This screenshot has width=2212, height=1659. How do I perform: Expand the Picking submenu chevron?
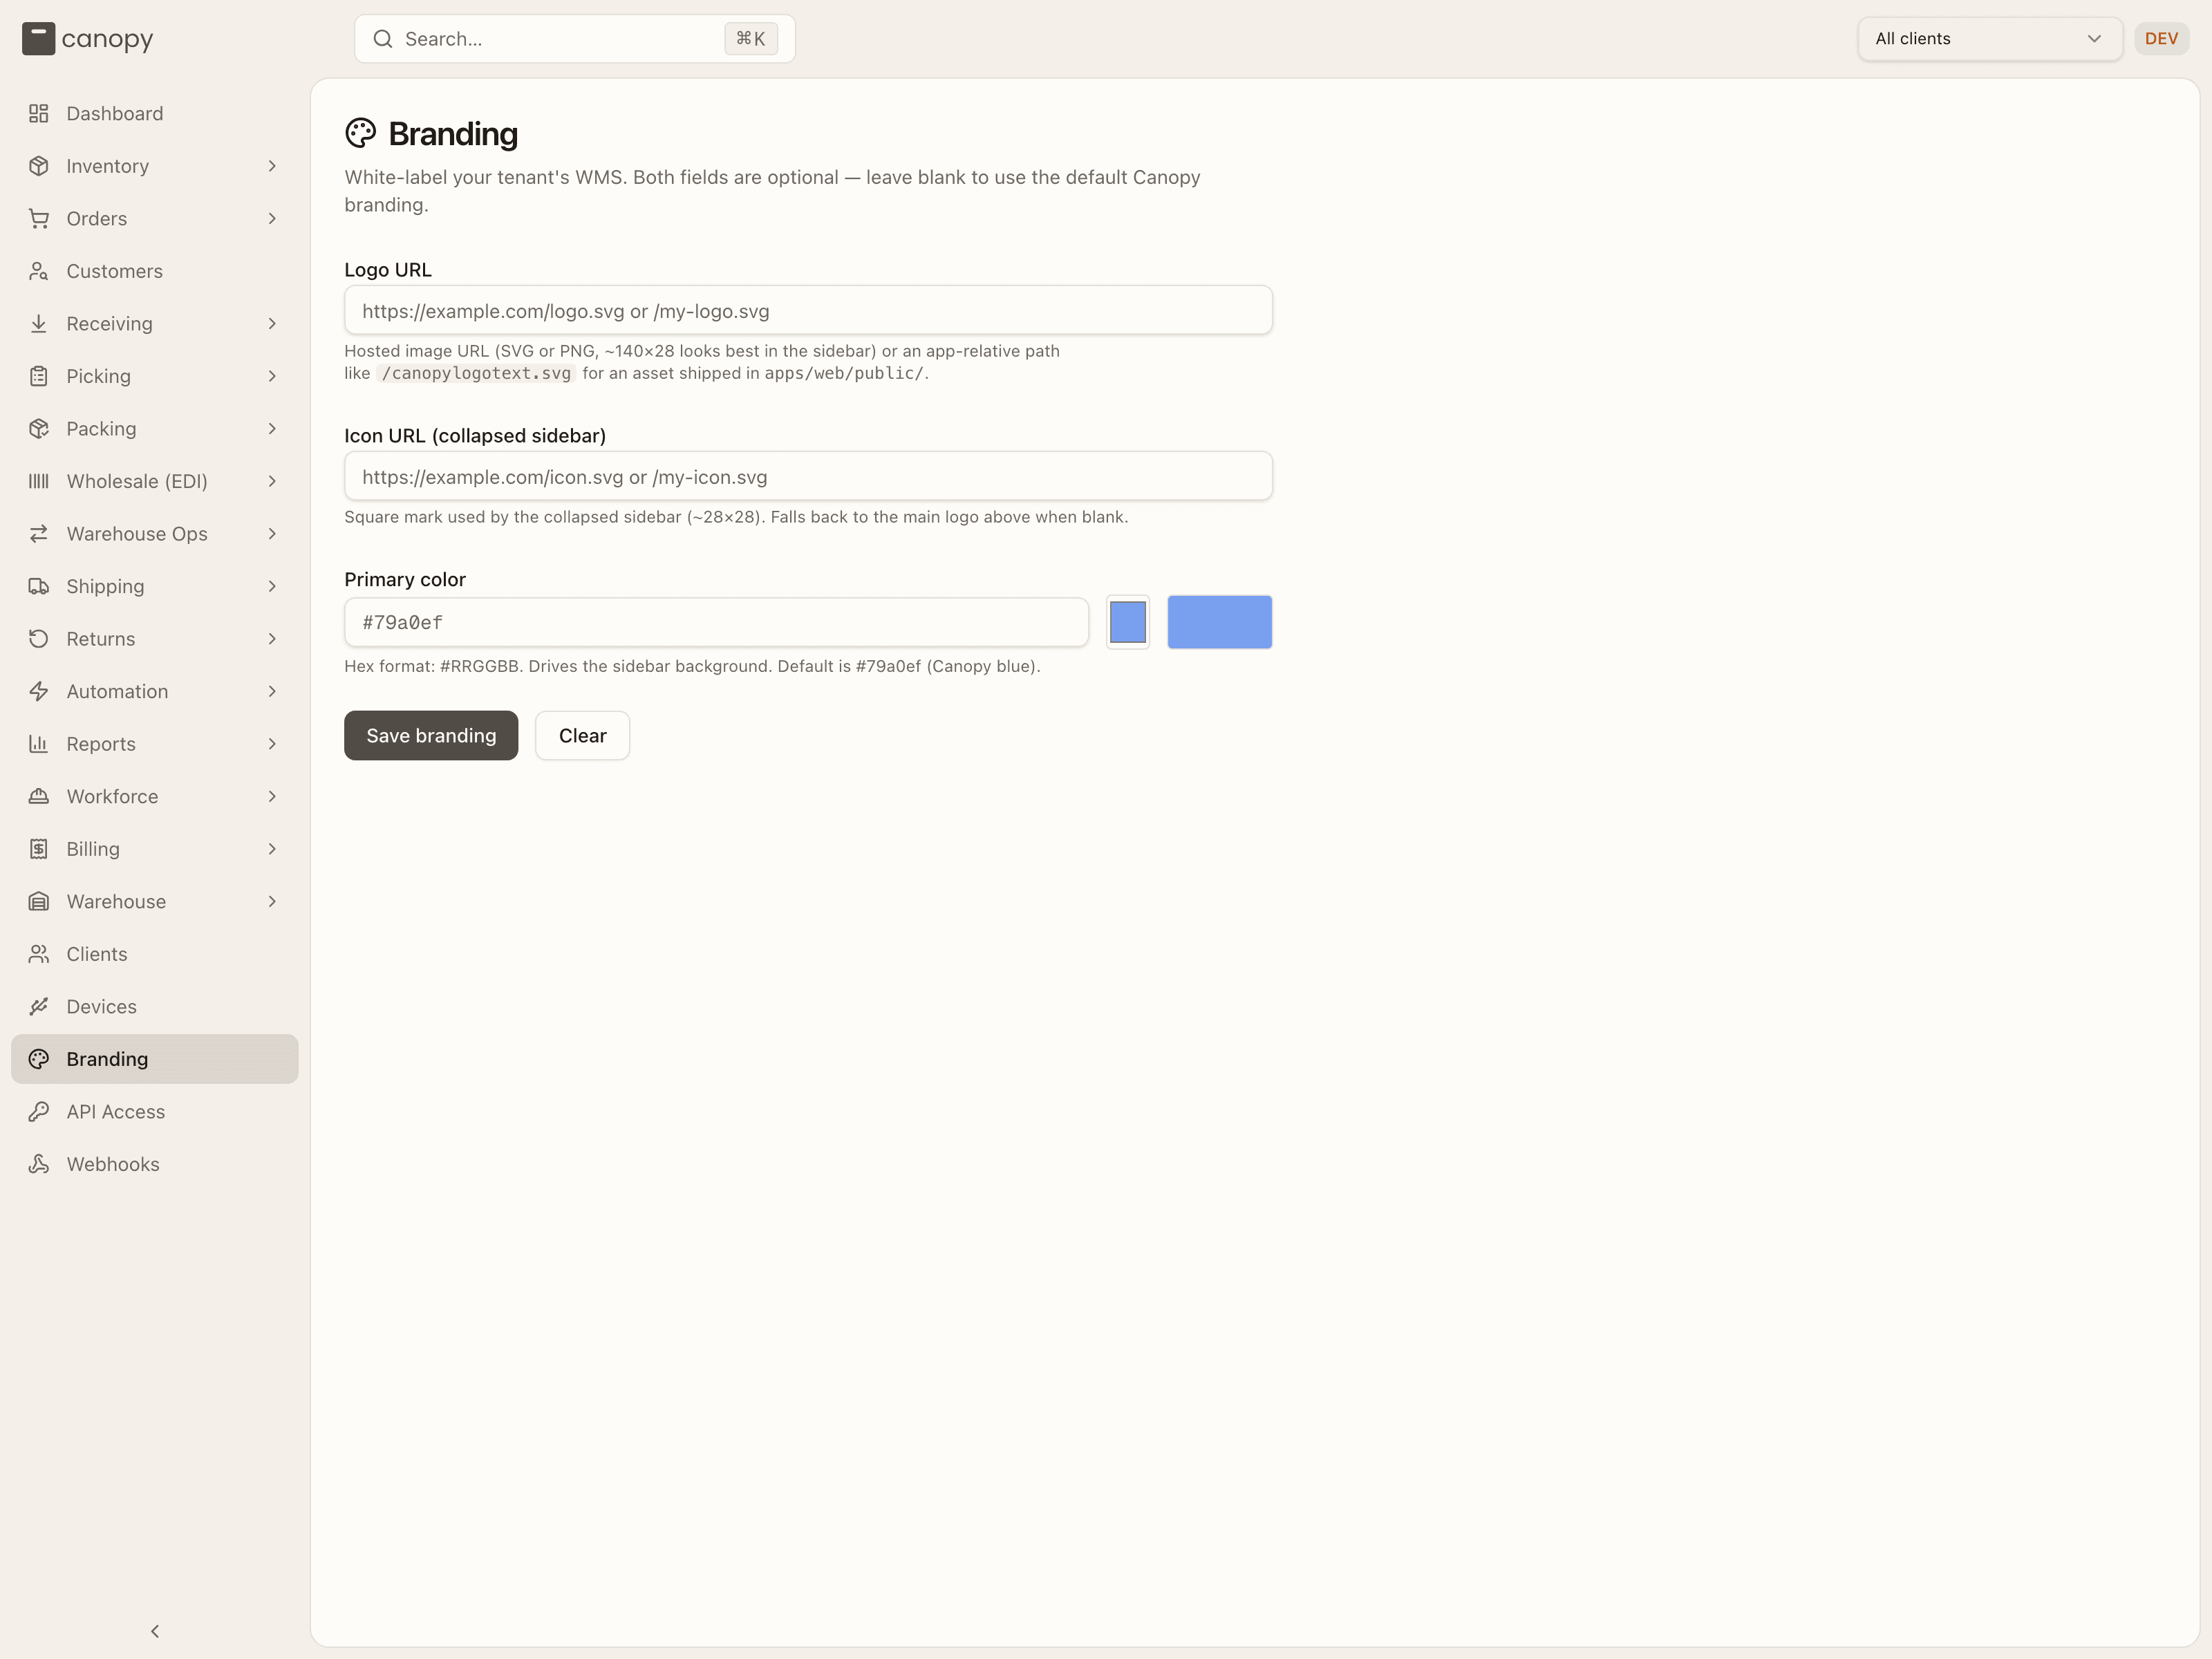(272, 376)
